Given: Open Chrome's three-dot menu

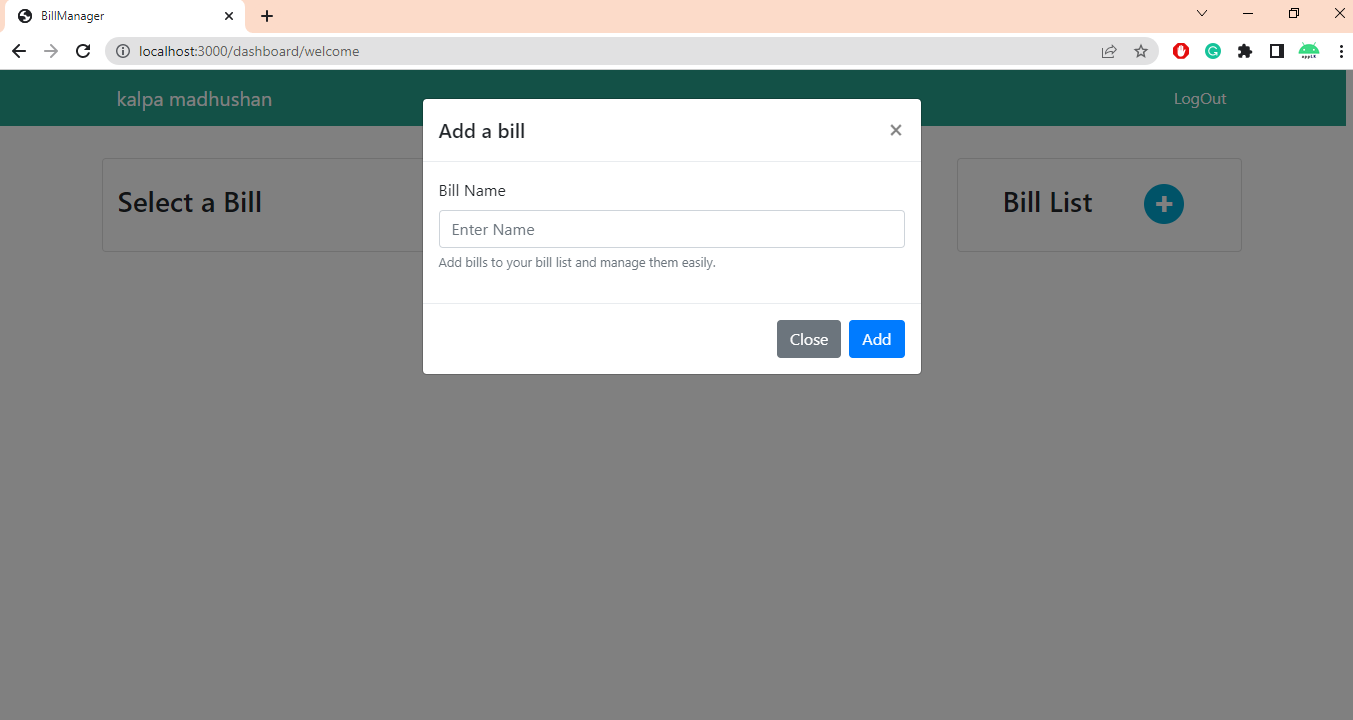Looking at the screenshot, I should (1341, 51).
